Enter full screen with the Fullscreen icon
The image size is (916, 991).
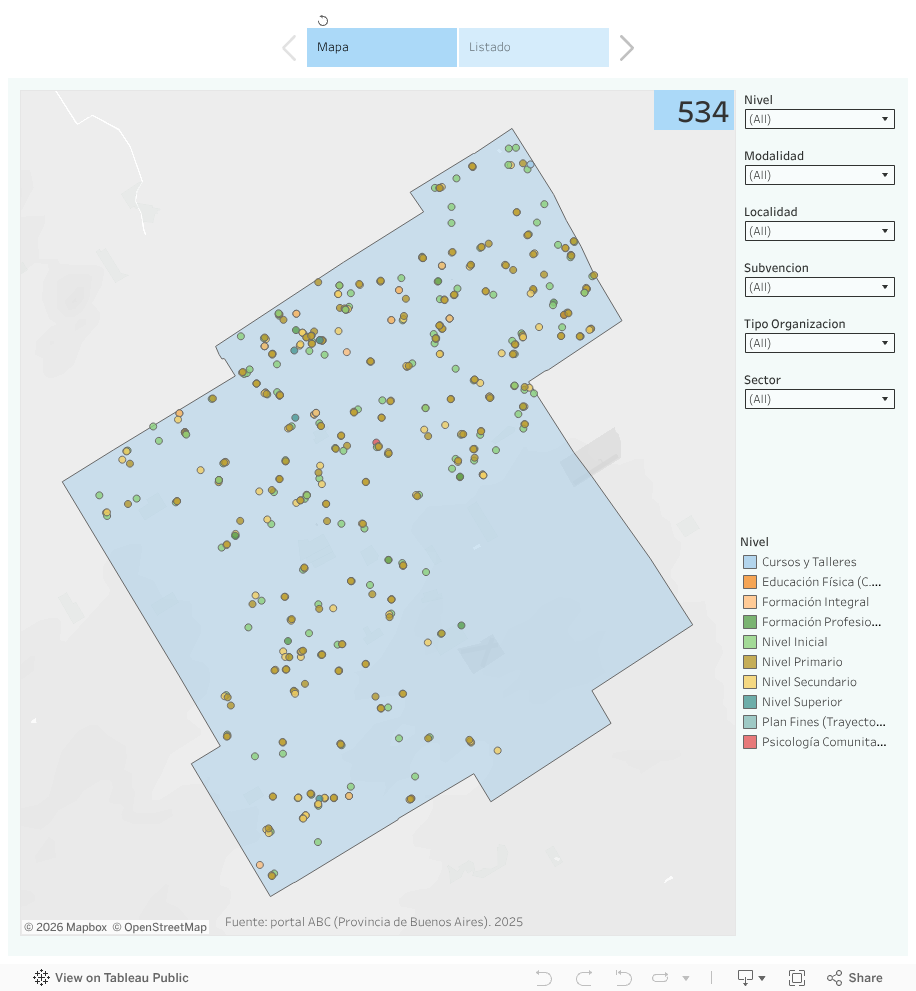coord(797,978)
